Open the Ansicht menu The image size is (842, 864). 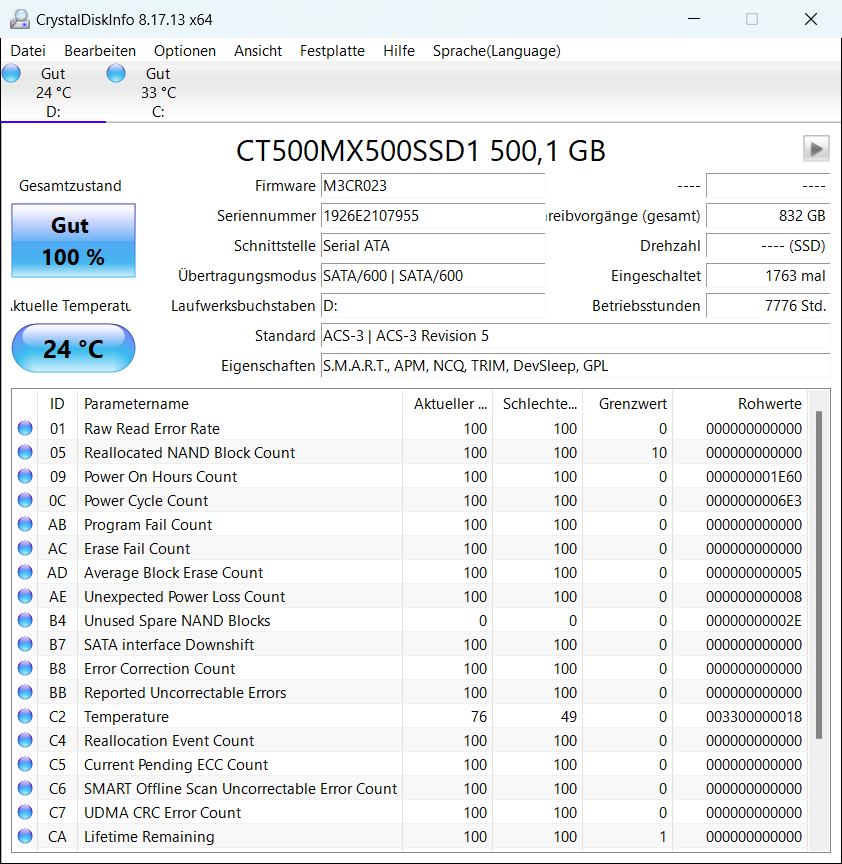click(x=257, y=51)
